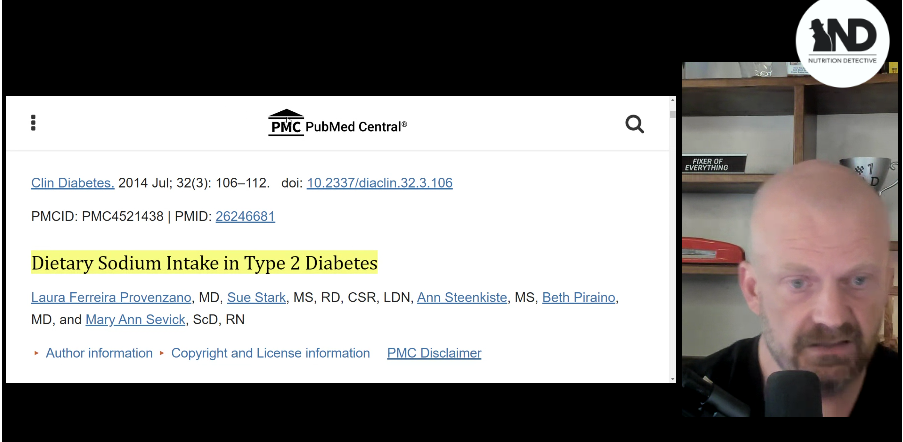Click the scrollbar down arrow
The width and height of the screenshot is (903, 442).
click(672, 378)
